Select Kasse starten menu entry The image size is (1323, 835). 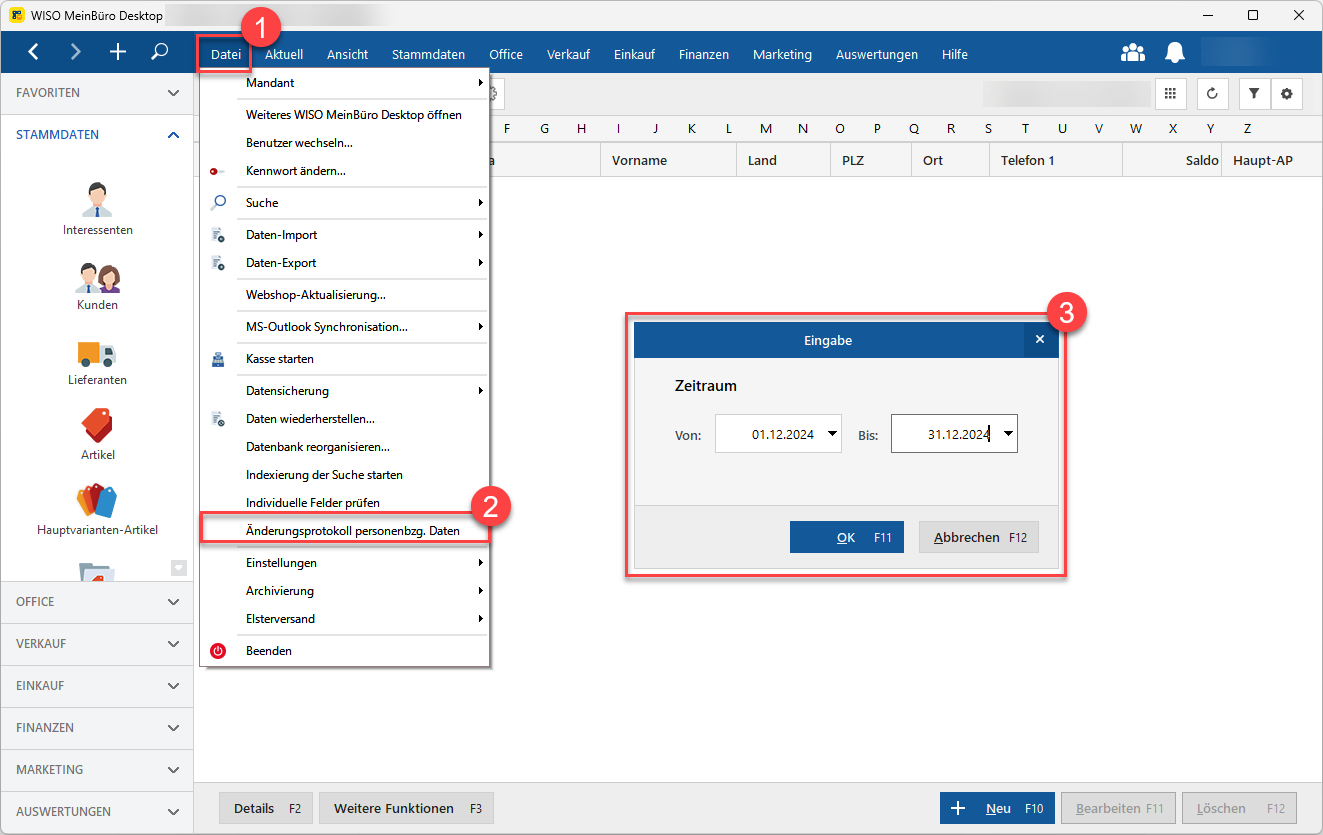pos(345,359)
